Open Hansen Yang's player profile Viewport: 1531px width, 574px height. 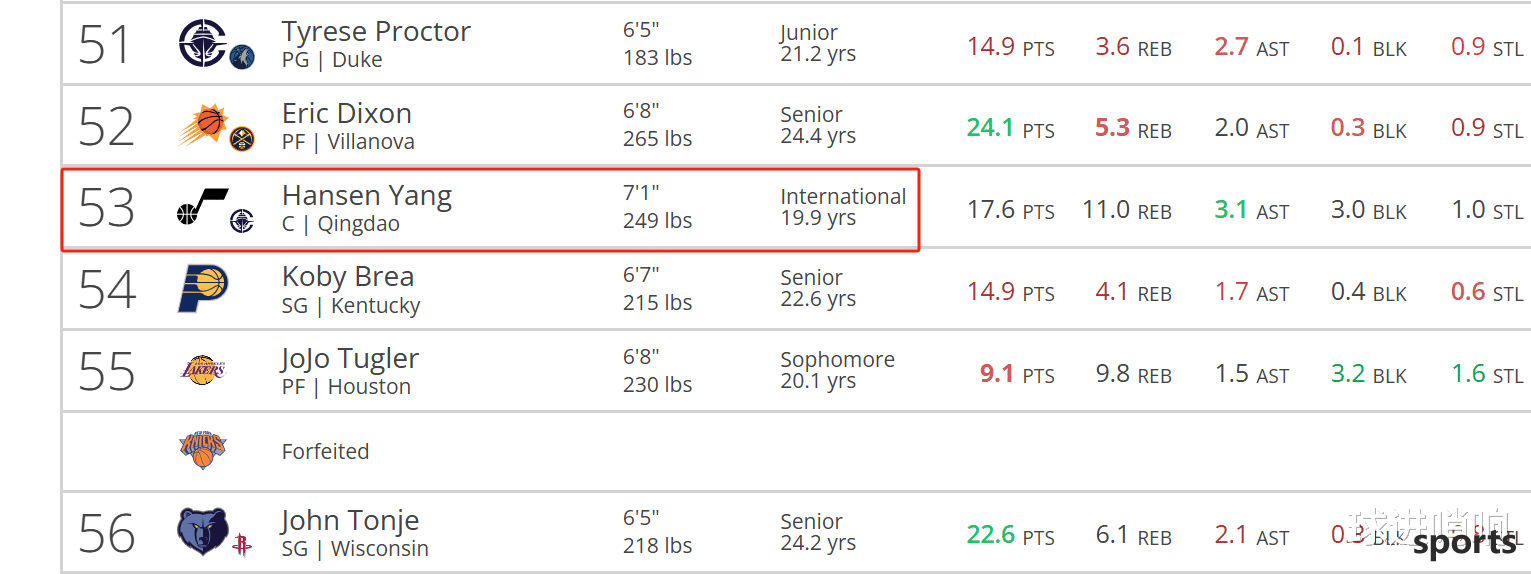tap(367, 195)
